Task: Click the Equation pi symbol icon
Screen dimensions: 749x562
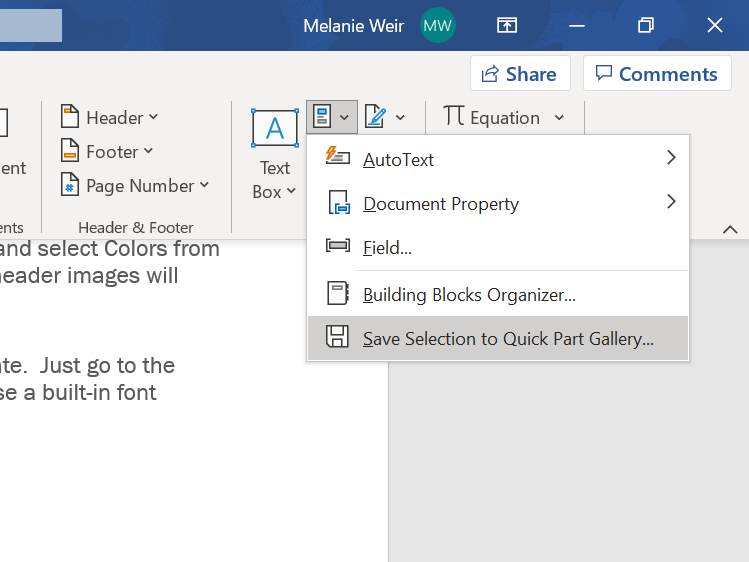Action: [453, 116]
